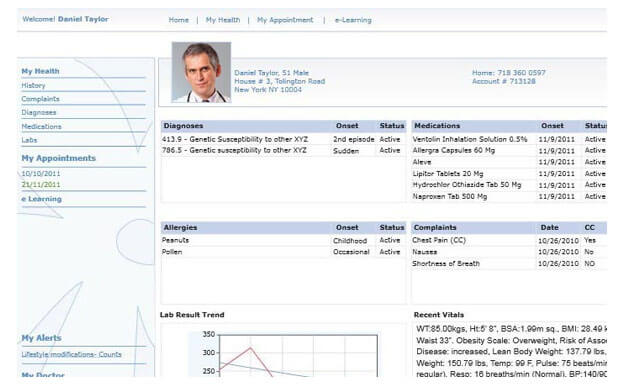Click the Status column header in Diagnoses

pyautogui.click(x=392, y=126)
